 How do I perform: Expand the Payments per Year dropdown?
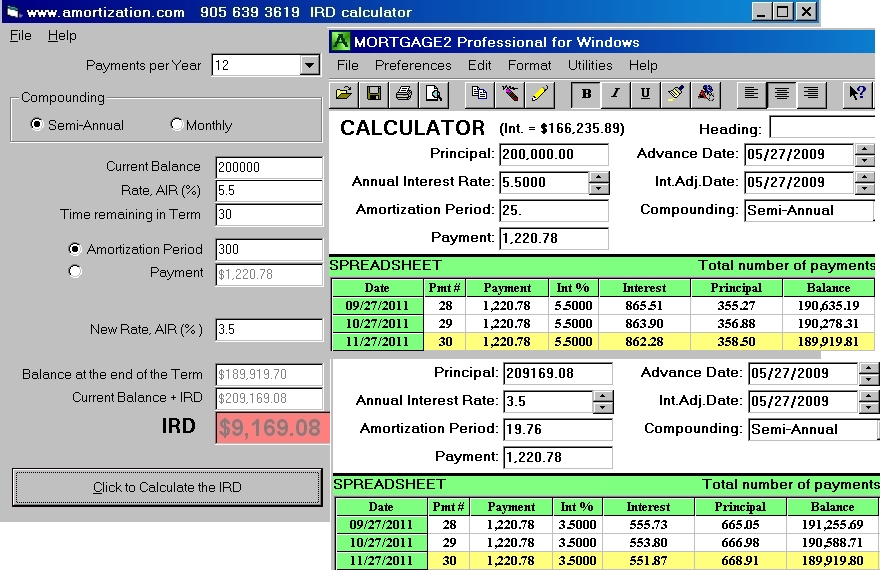pyautogui.click(x=310, y=66)
